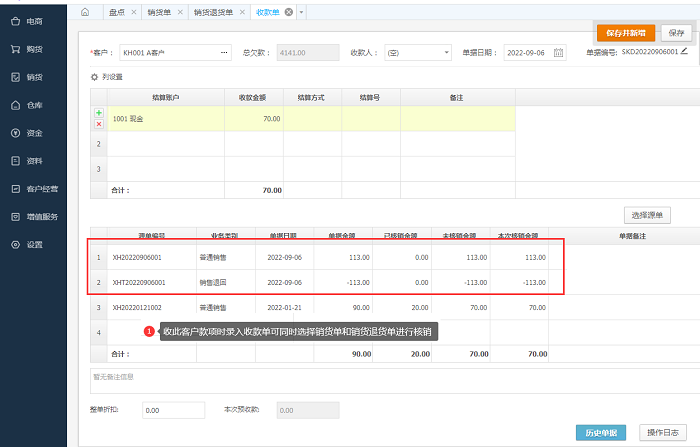Close the 收款单 tab

288,12
